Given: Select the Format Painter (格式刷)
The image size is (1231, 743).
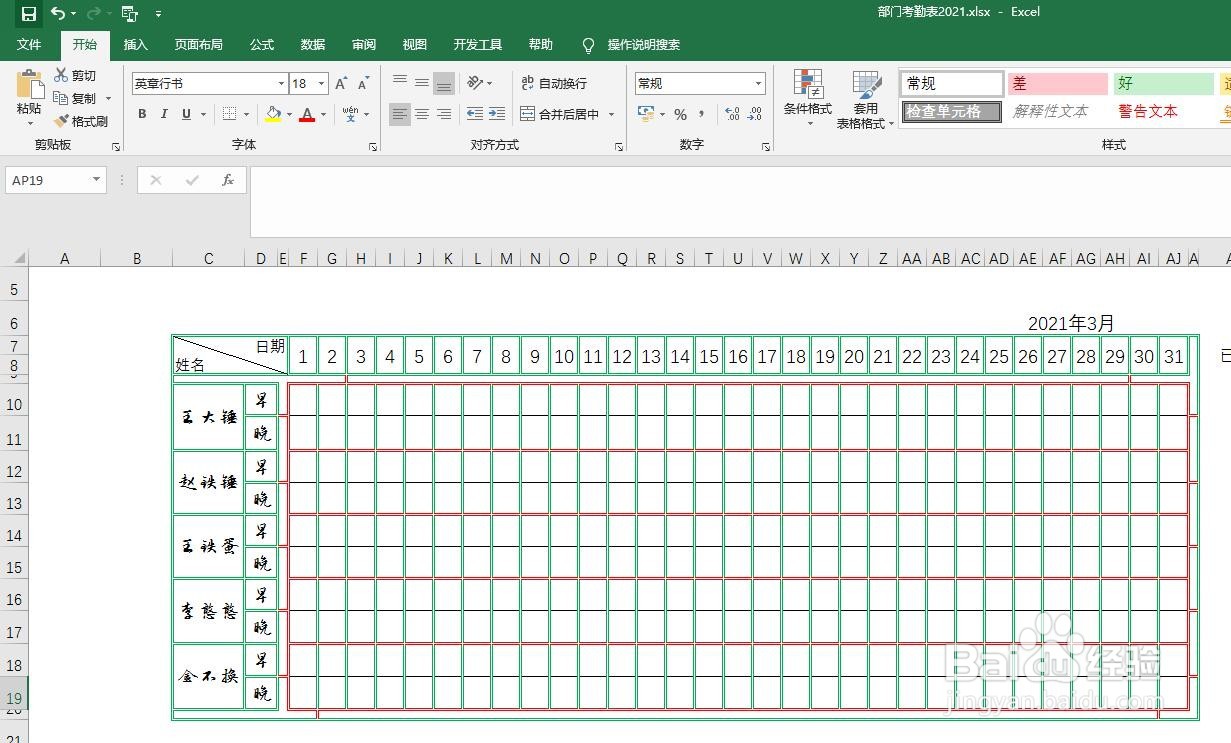Looking at the screenshot, I should [x=81, y=121].
